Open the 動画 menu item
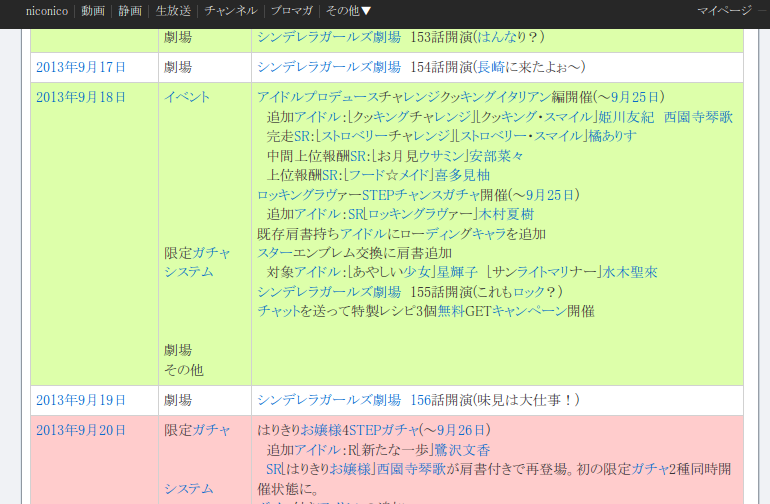Viewport: 770px width, 504px height. pyautogui.click(x=93, y=11)
